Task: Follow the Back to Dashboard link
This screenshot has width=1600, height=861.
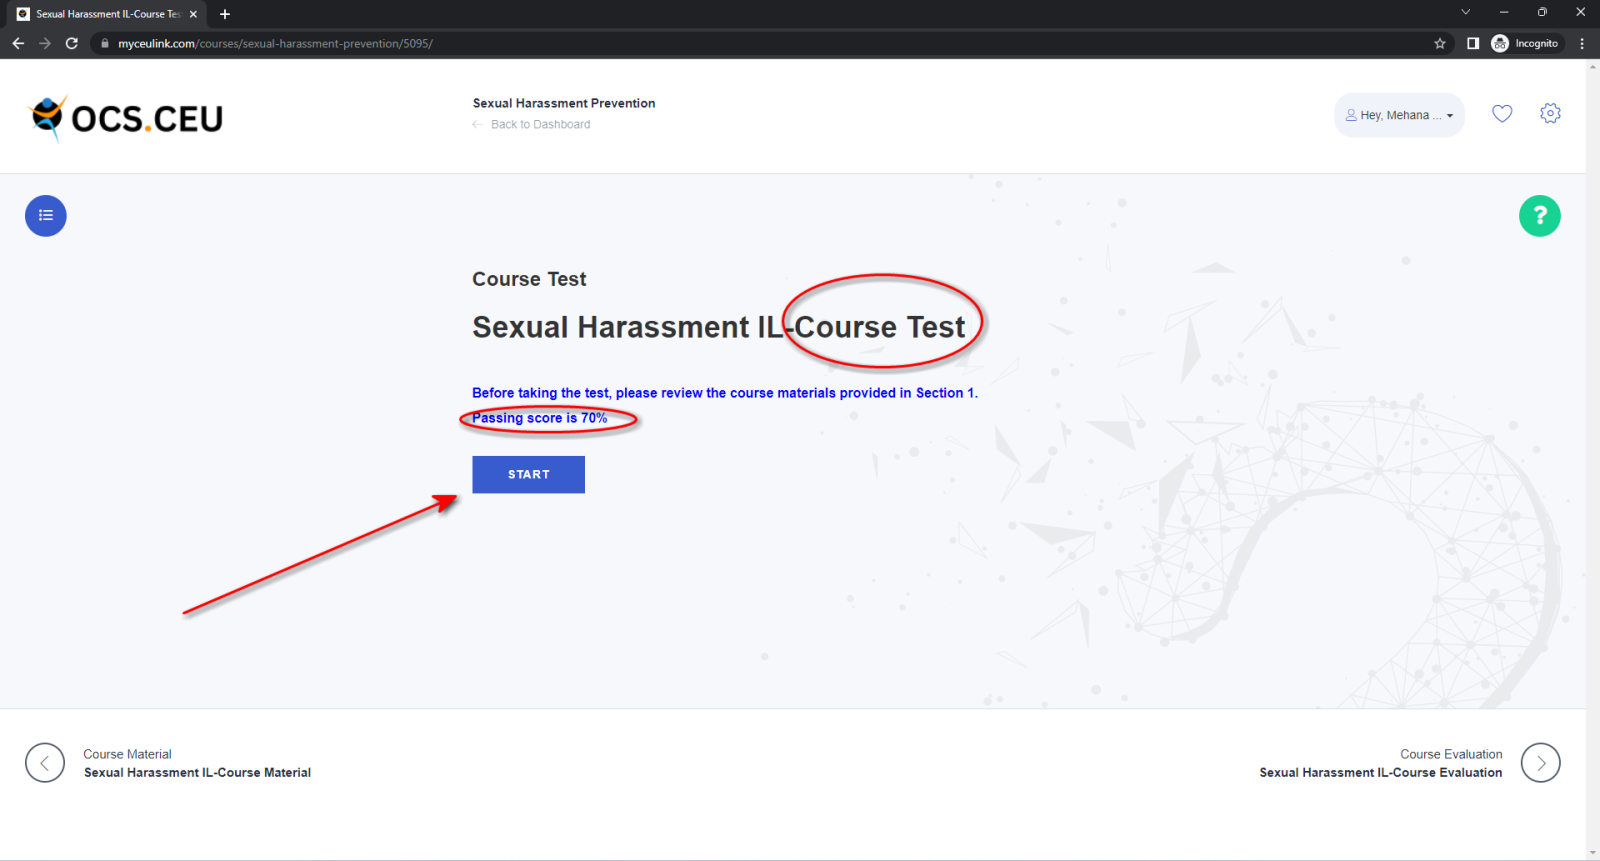Action: [x=540, y=125]
